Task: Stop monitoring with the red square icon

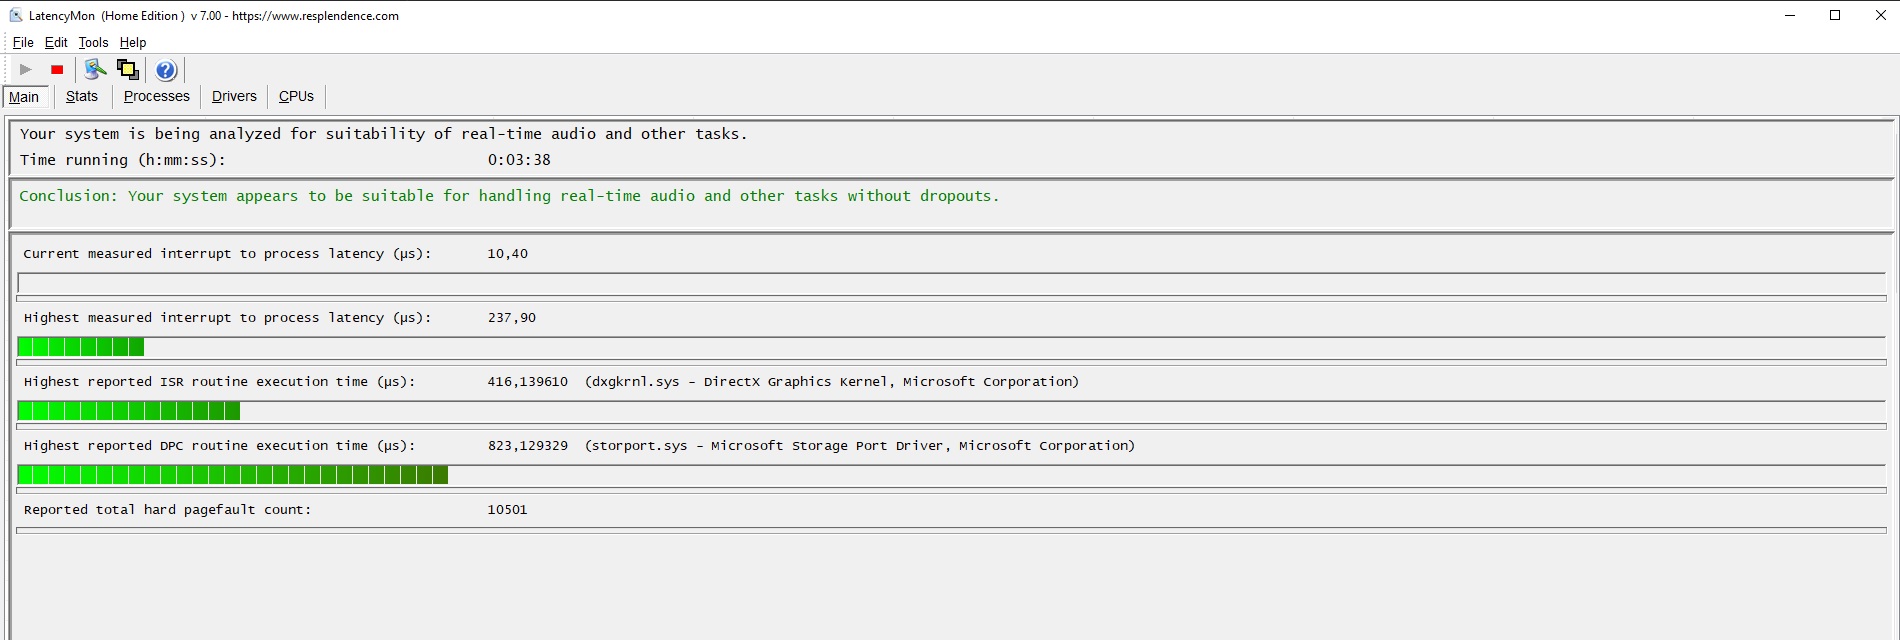Action: tap(57, 70)
